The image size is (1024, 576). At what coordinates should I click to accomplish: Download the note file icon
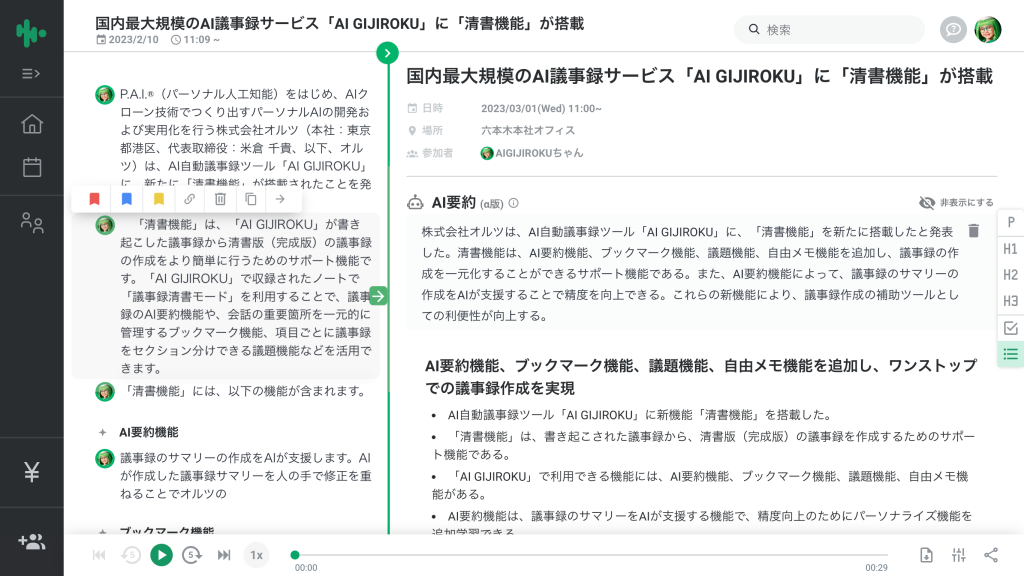pos(926,555)
